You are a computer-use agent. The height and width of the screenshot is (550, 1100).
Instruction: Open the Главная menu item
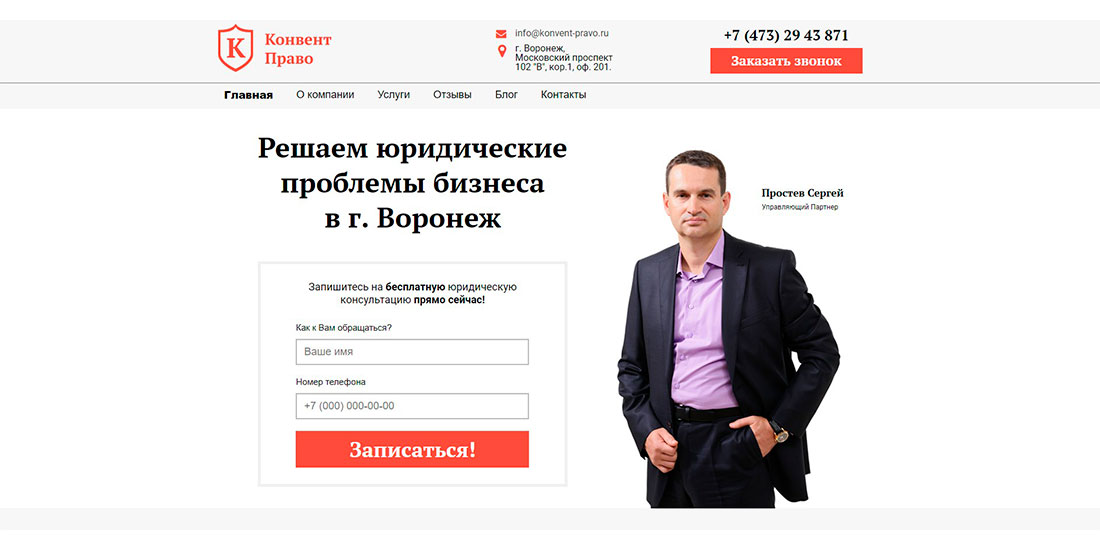point(248,95)
